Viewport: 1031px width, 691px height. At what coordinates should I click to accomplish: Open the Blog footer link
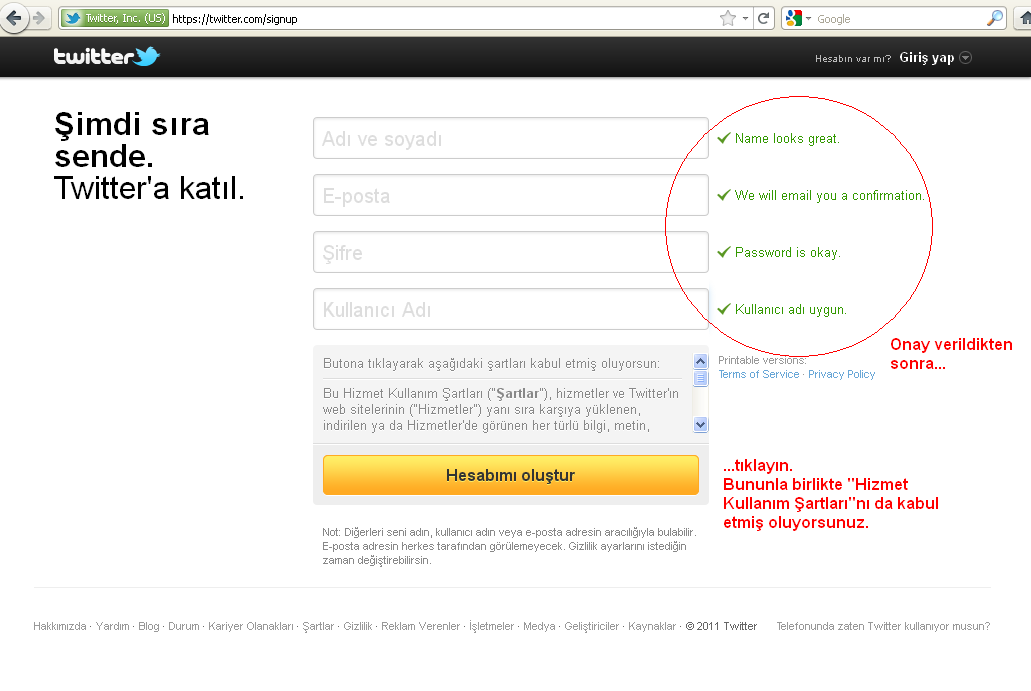(x=148, y=626)
